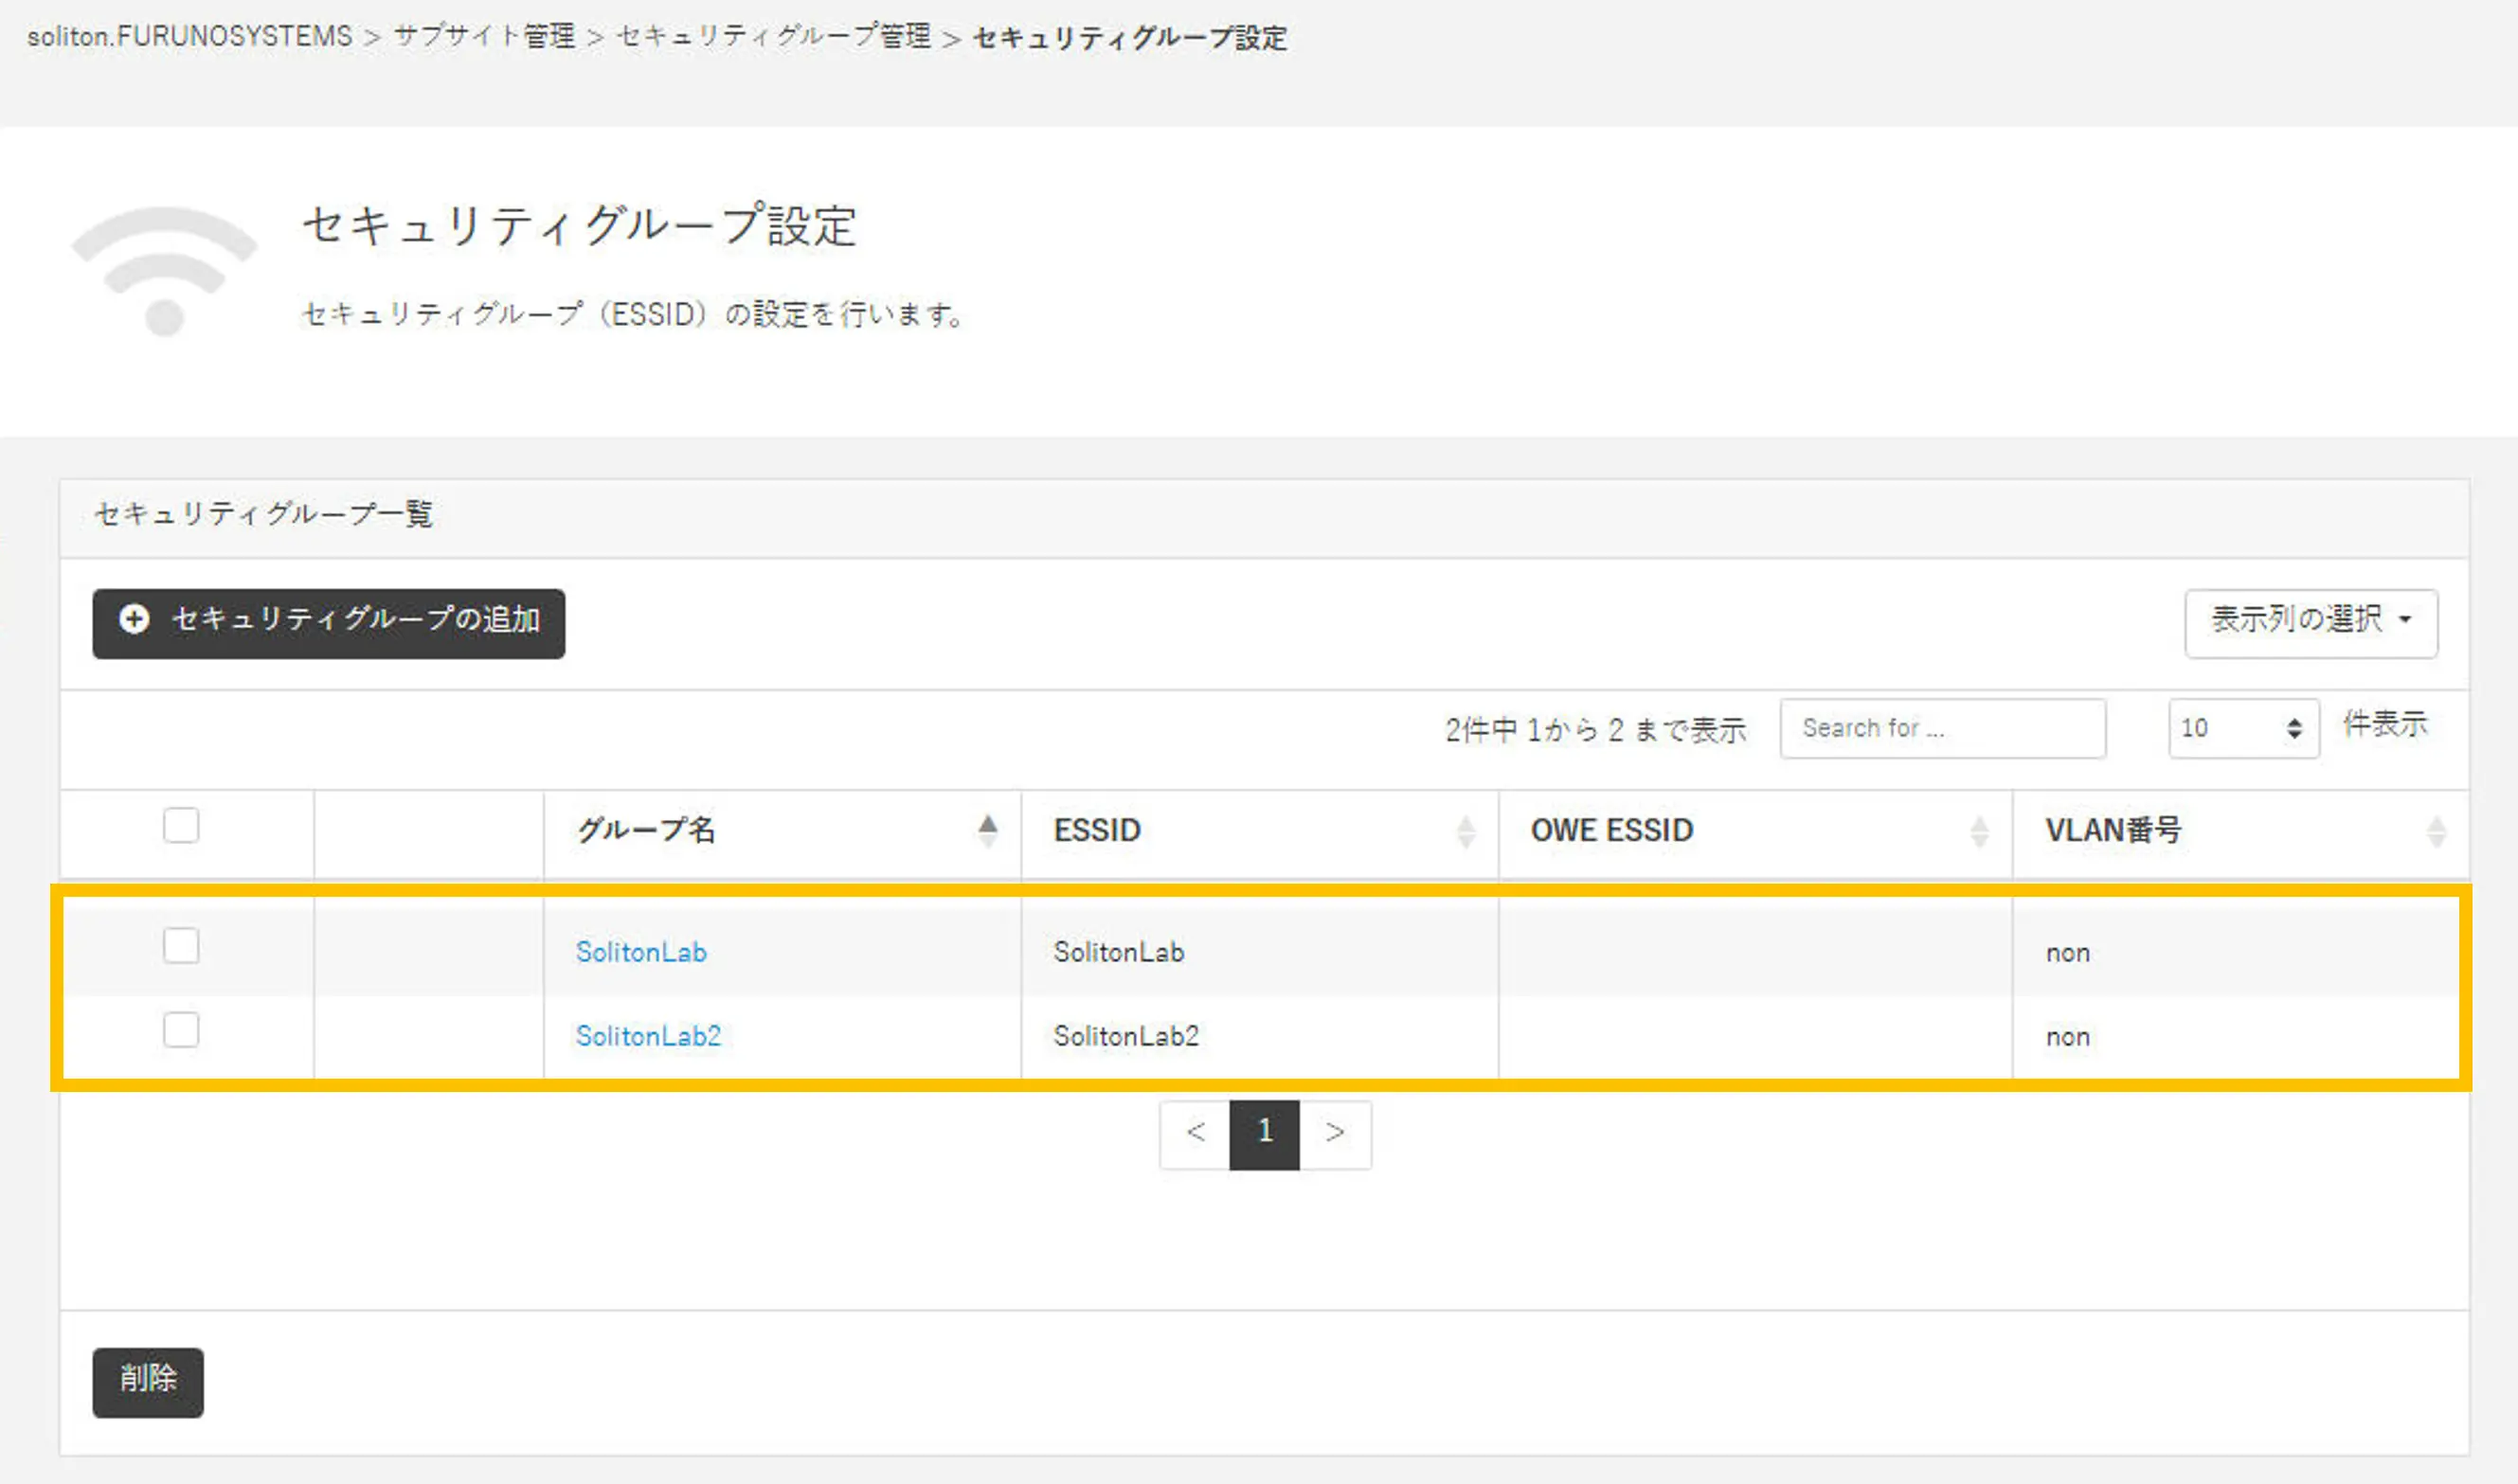Viewport: 2518px width, 1484px height.
Task: Sort by ESSID column arrows
Action: (x=1466, y=831)
